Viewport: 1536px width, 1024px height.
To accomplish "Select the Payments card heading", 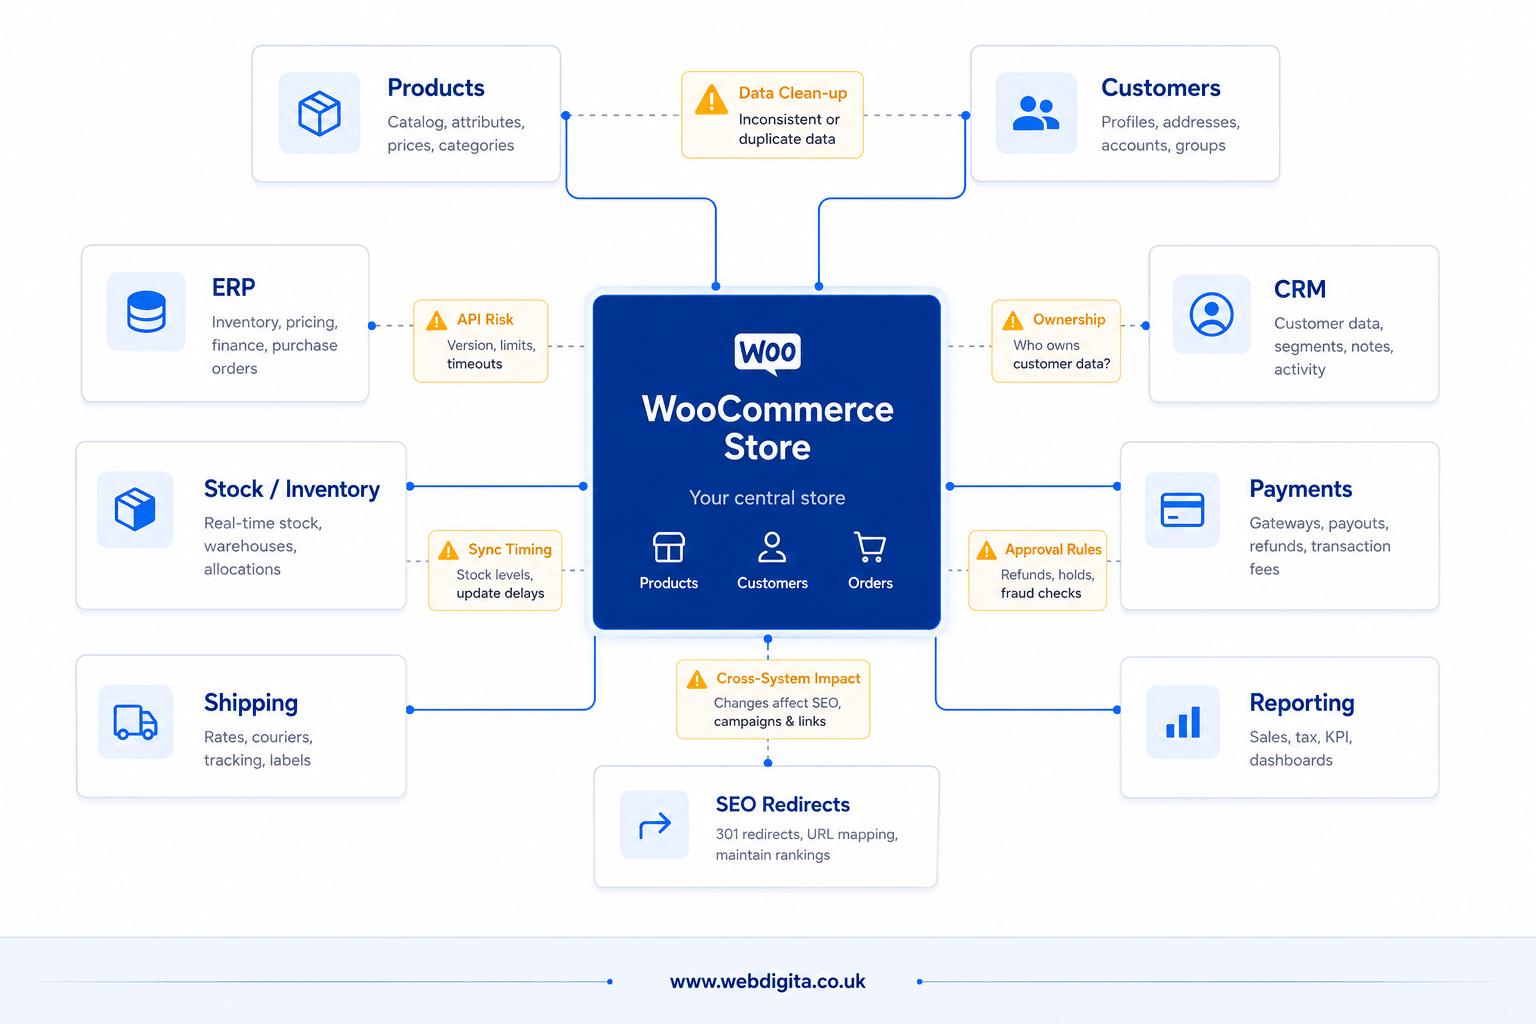I will pos(1301,489).
